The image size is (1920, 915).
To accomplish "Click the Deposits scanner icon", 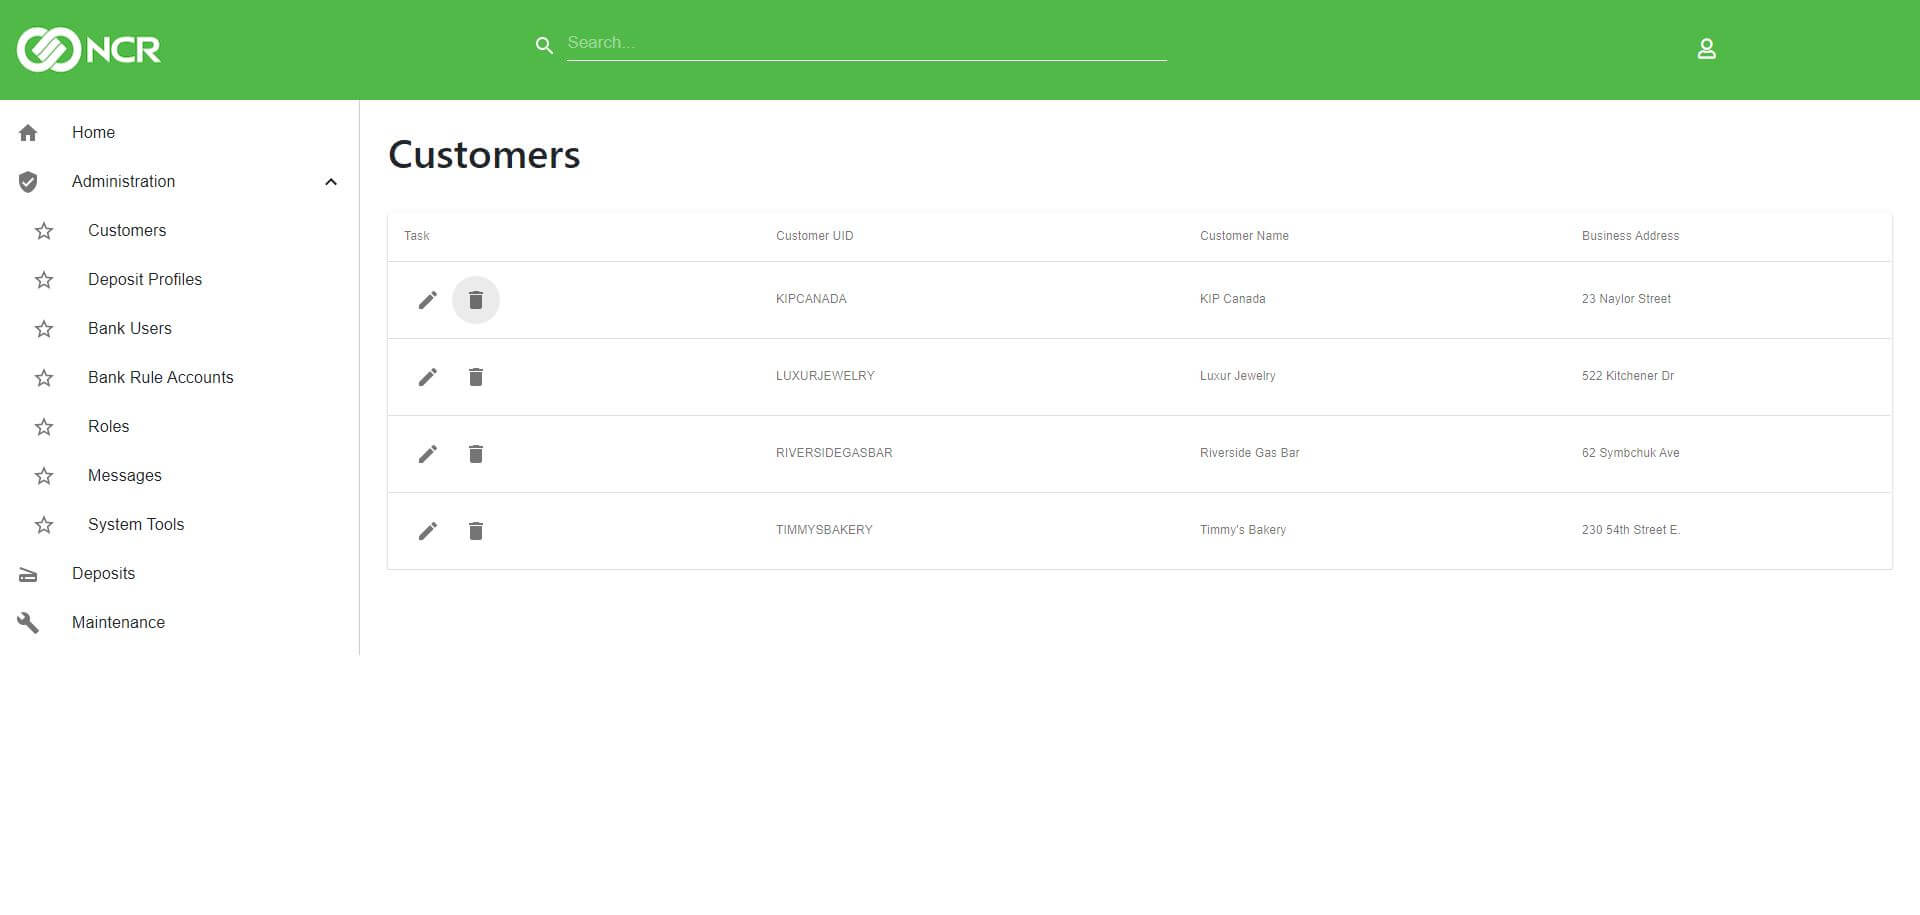I will pos(28,575).
